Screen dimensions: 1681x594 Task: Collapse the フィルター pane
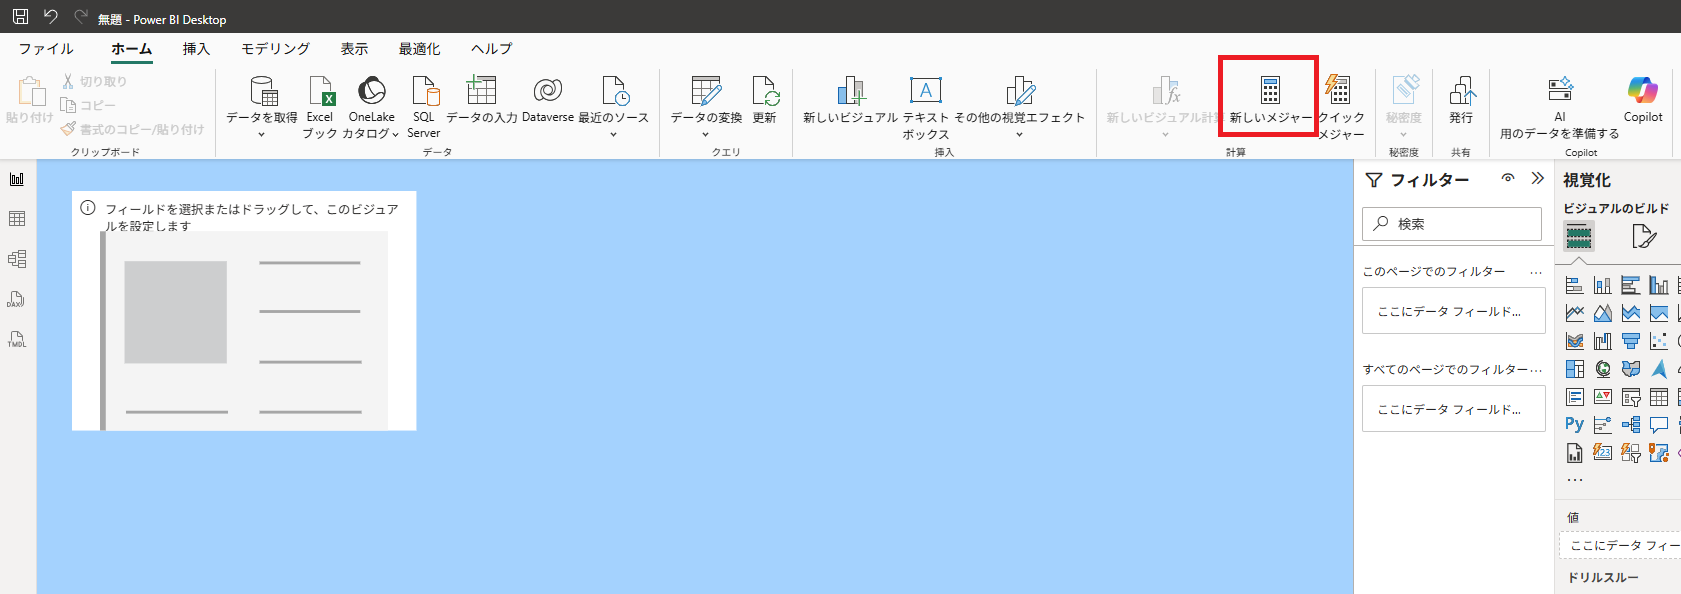tap(1538, 178)
